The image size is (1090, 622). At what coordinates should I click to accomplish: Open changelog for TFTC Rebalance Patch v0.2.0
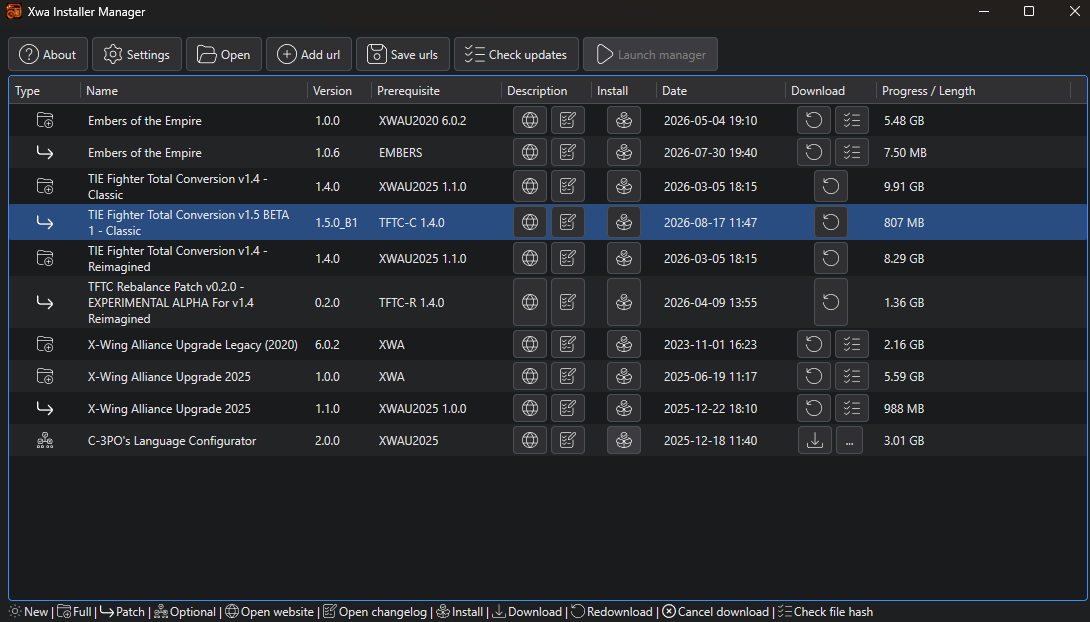coord(568,302)
